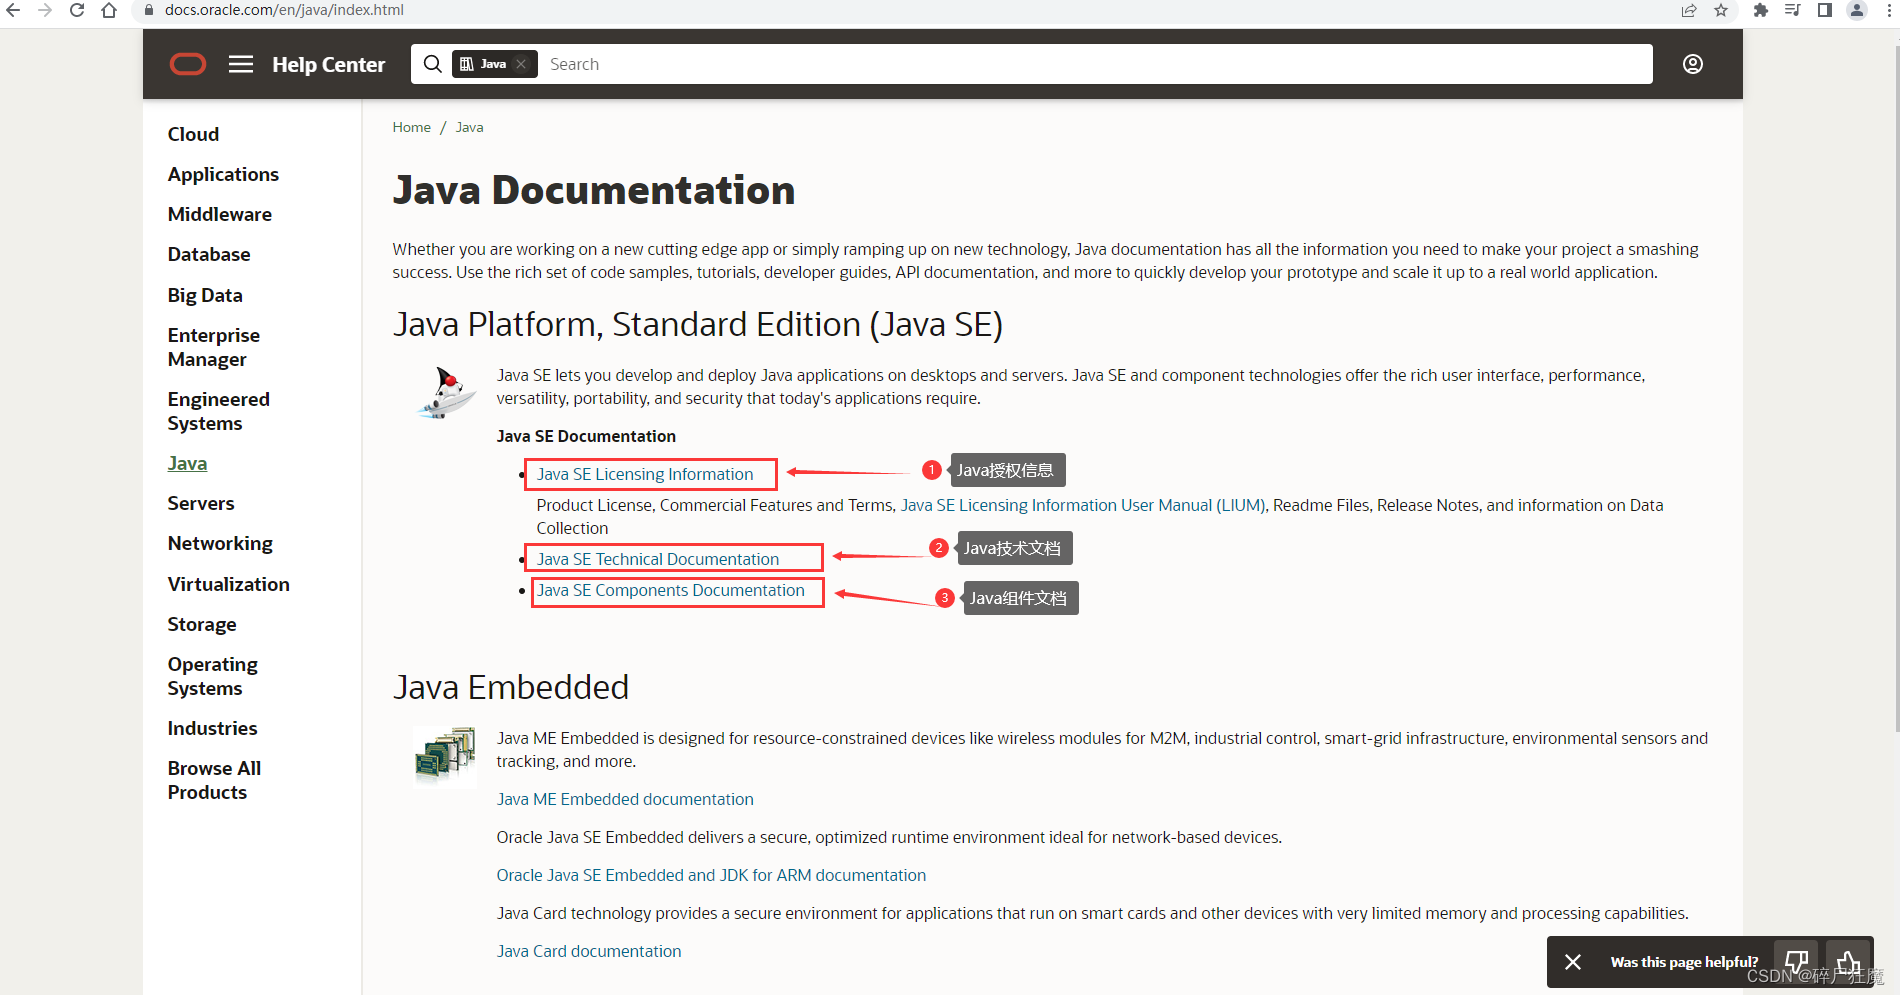Viewport: 1900px width, 995px height.
Task: Click the Java Embedded boards image
Action: 444,755
